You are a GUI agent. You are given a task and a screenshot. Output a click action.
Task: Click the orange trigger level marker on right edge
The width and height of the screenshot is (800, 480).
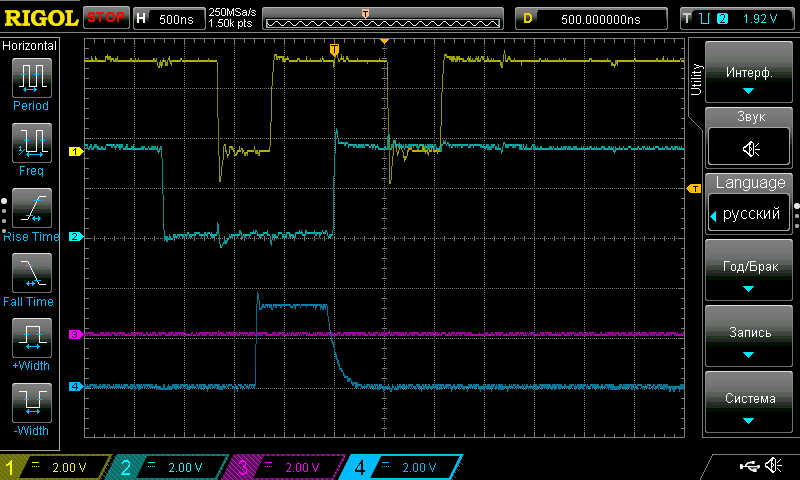click(693, 188)
